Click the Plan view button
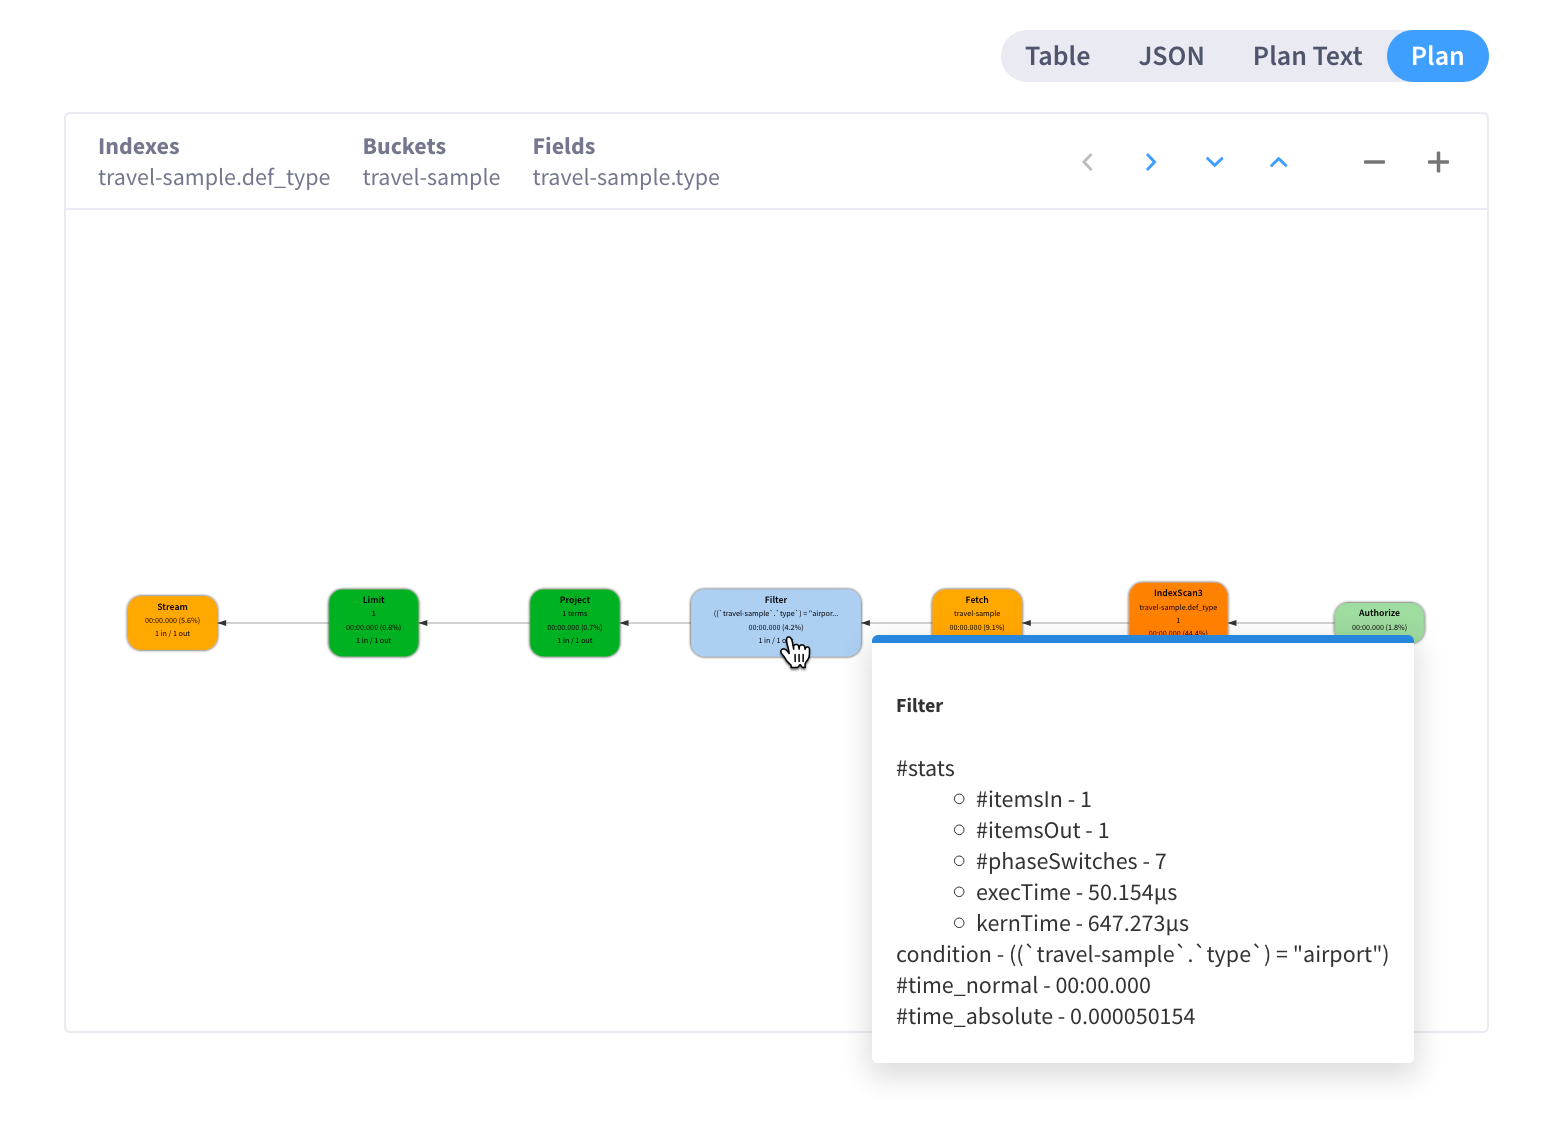Image resolution: width=1552 pixels, height=1124 pixels. [1437, 56]
